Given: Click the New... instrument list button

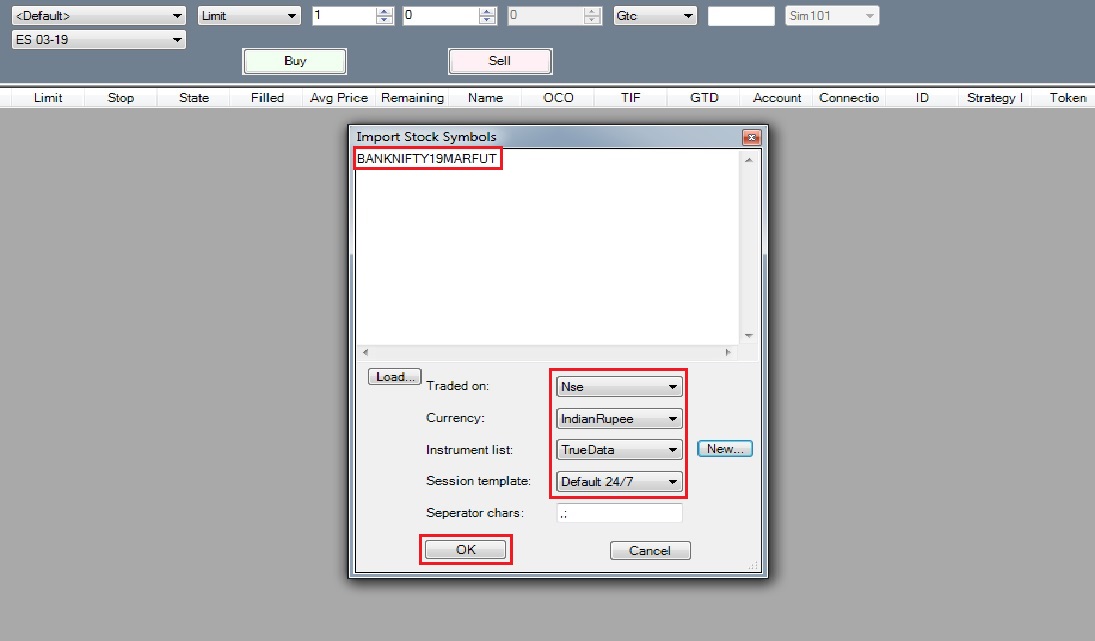Looking at the screenshot, I should coord(725,449).
